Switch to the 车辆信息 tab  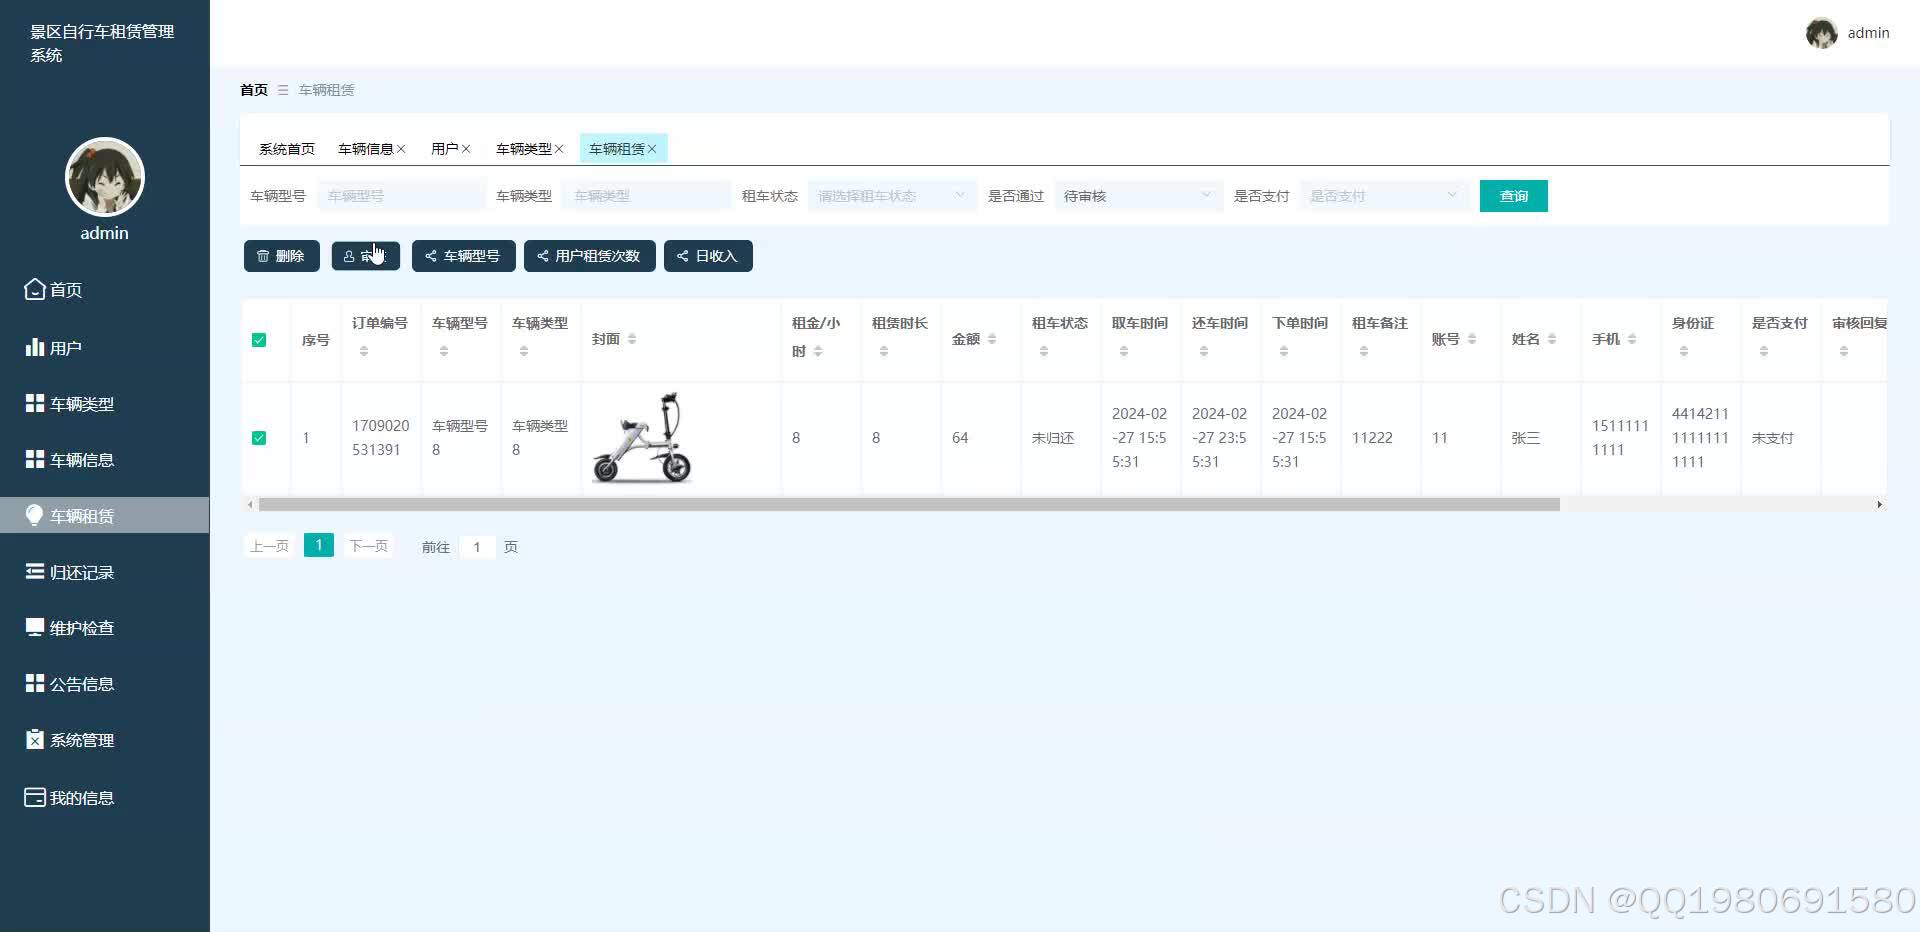365,148
